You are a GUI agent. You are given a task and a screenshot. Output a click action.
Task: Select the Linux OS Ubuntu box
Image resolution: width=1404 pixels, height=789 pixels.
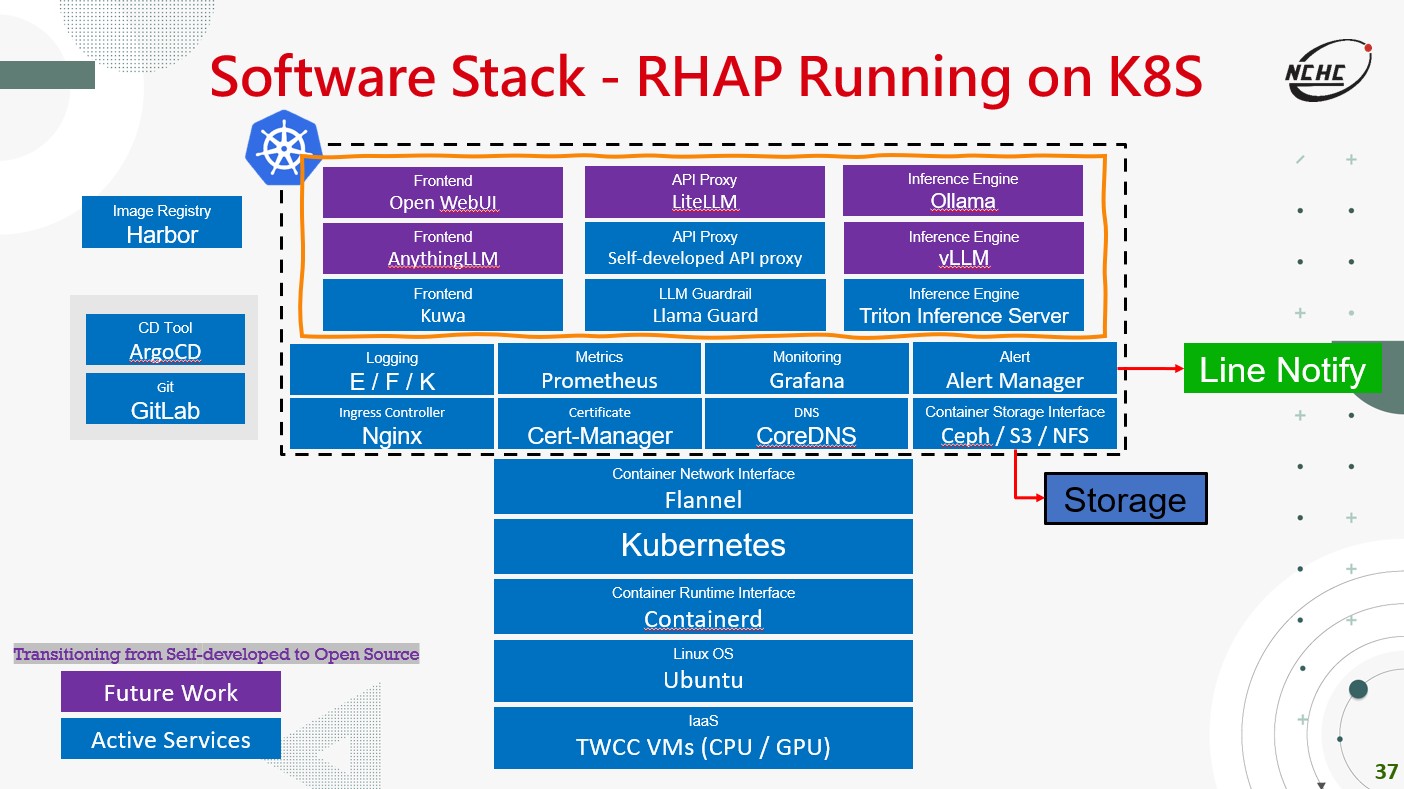tap(703, 671)
